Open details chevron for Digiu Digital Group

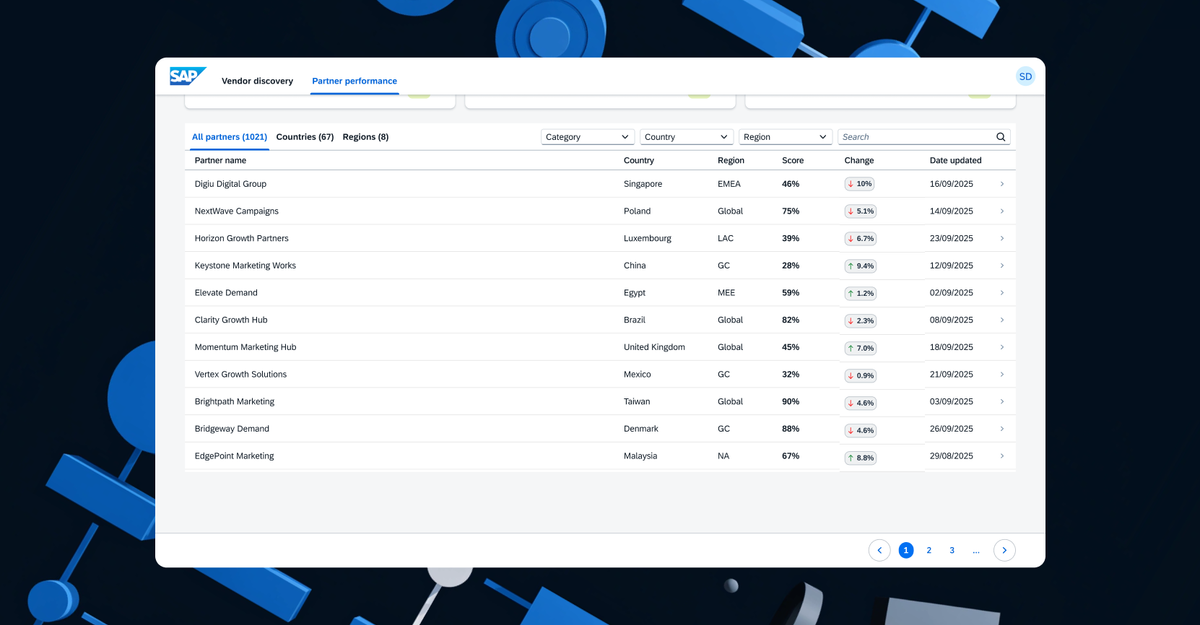tap(1002, 184)
